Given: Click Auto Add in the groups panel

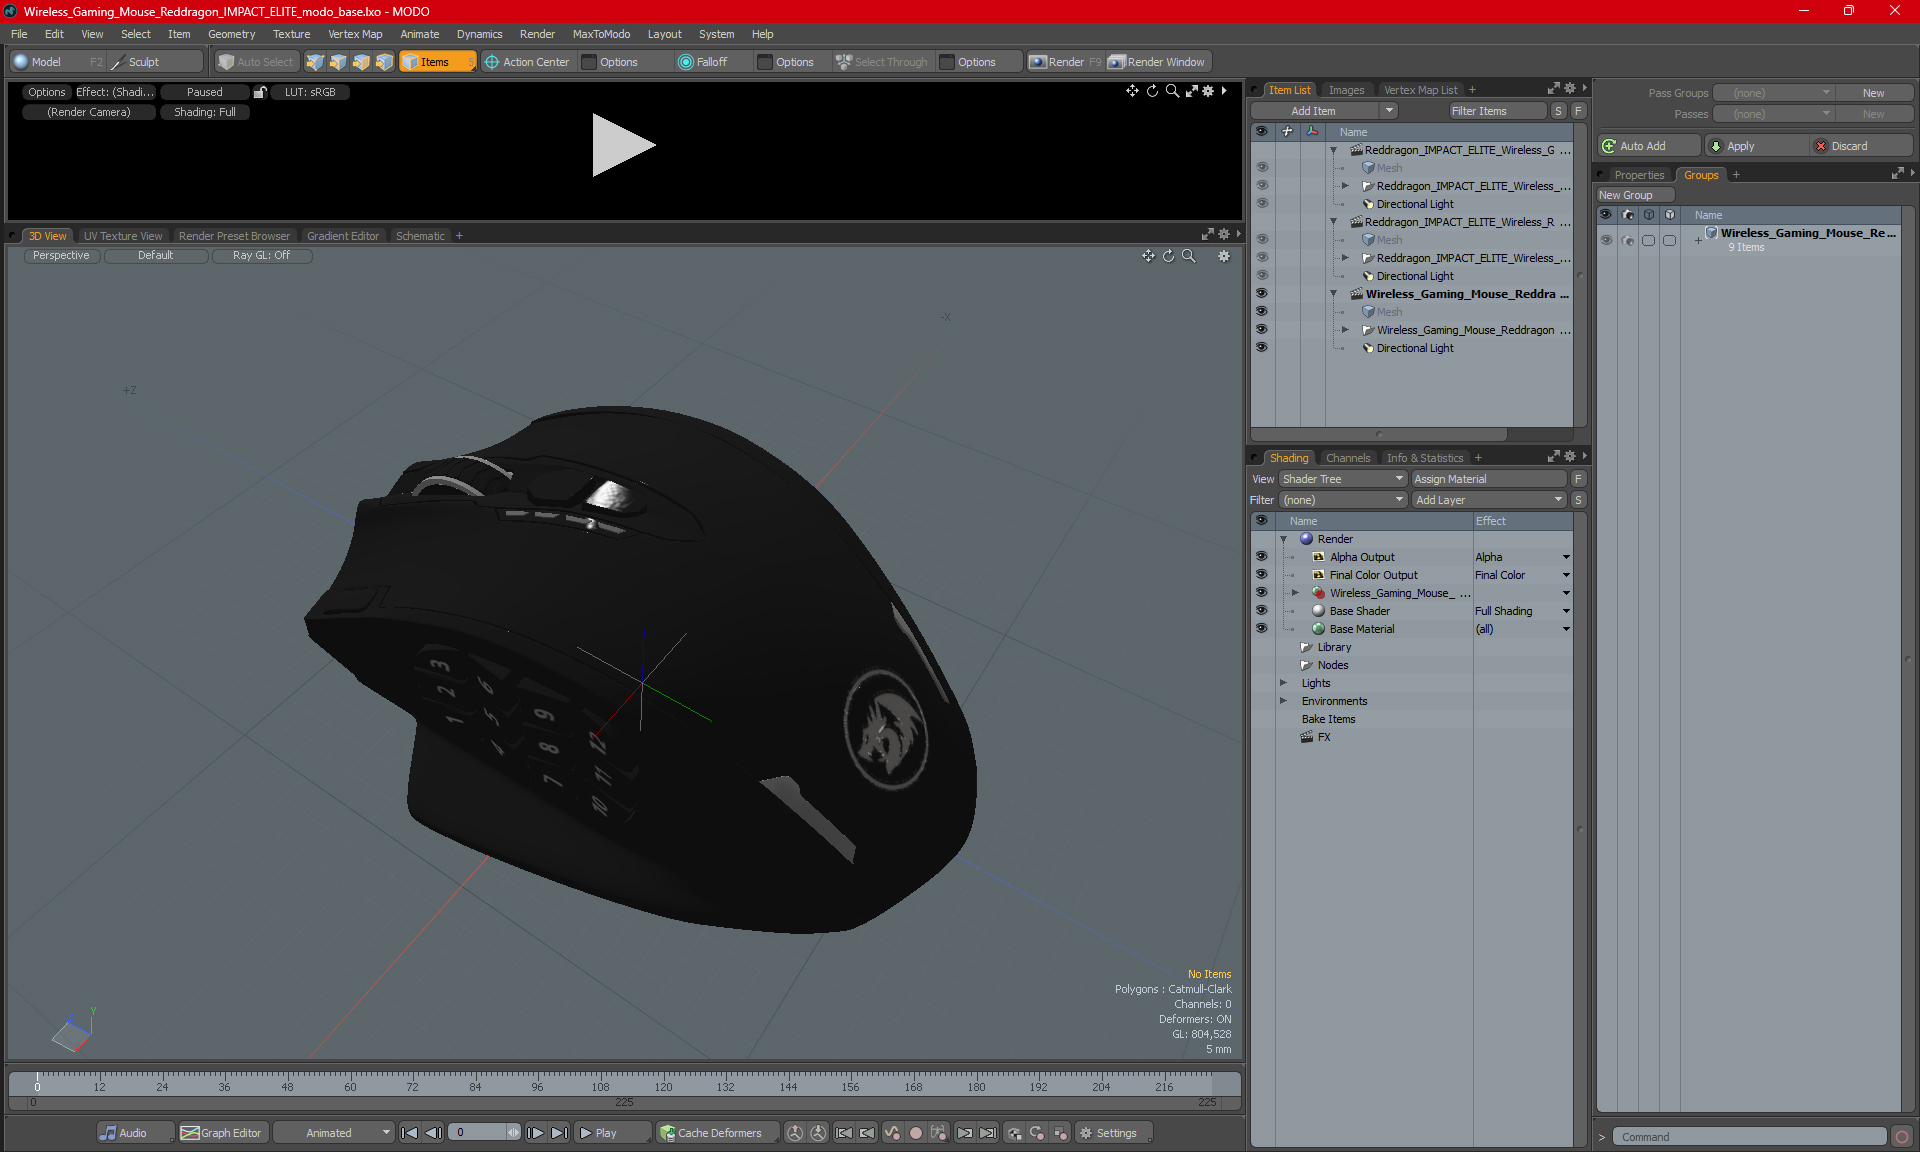Looking at the screenshot, I should click(1648, 146).
